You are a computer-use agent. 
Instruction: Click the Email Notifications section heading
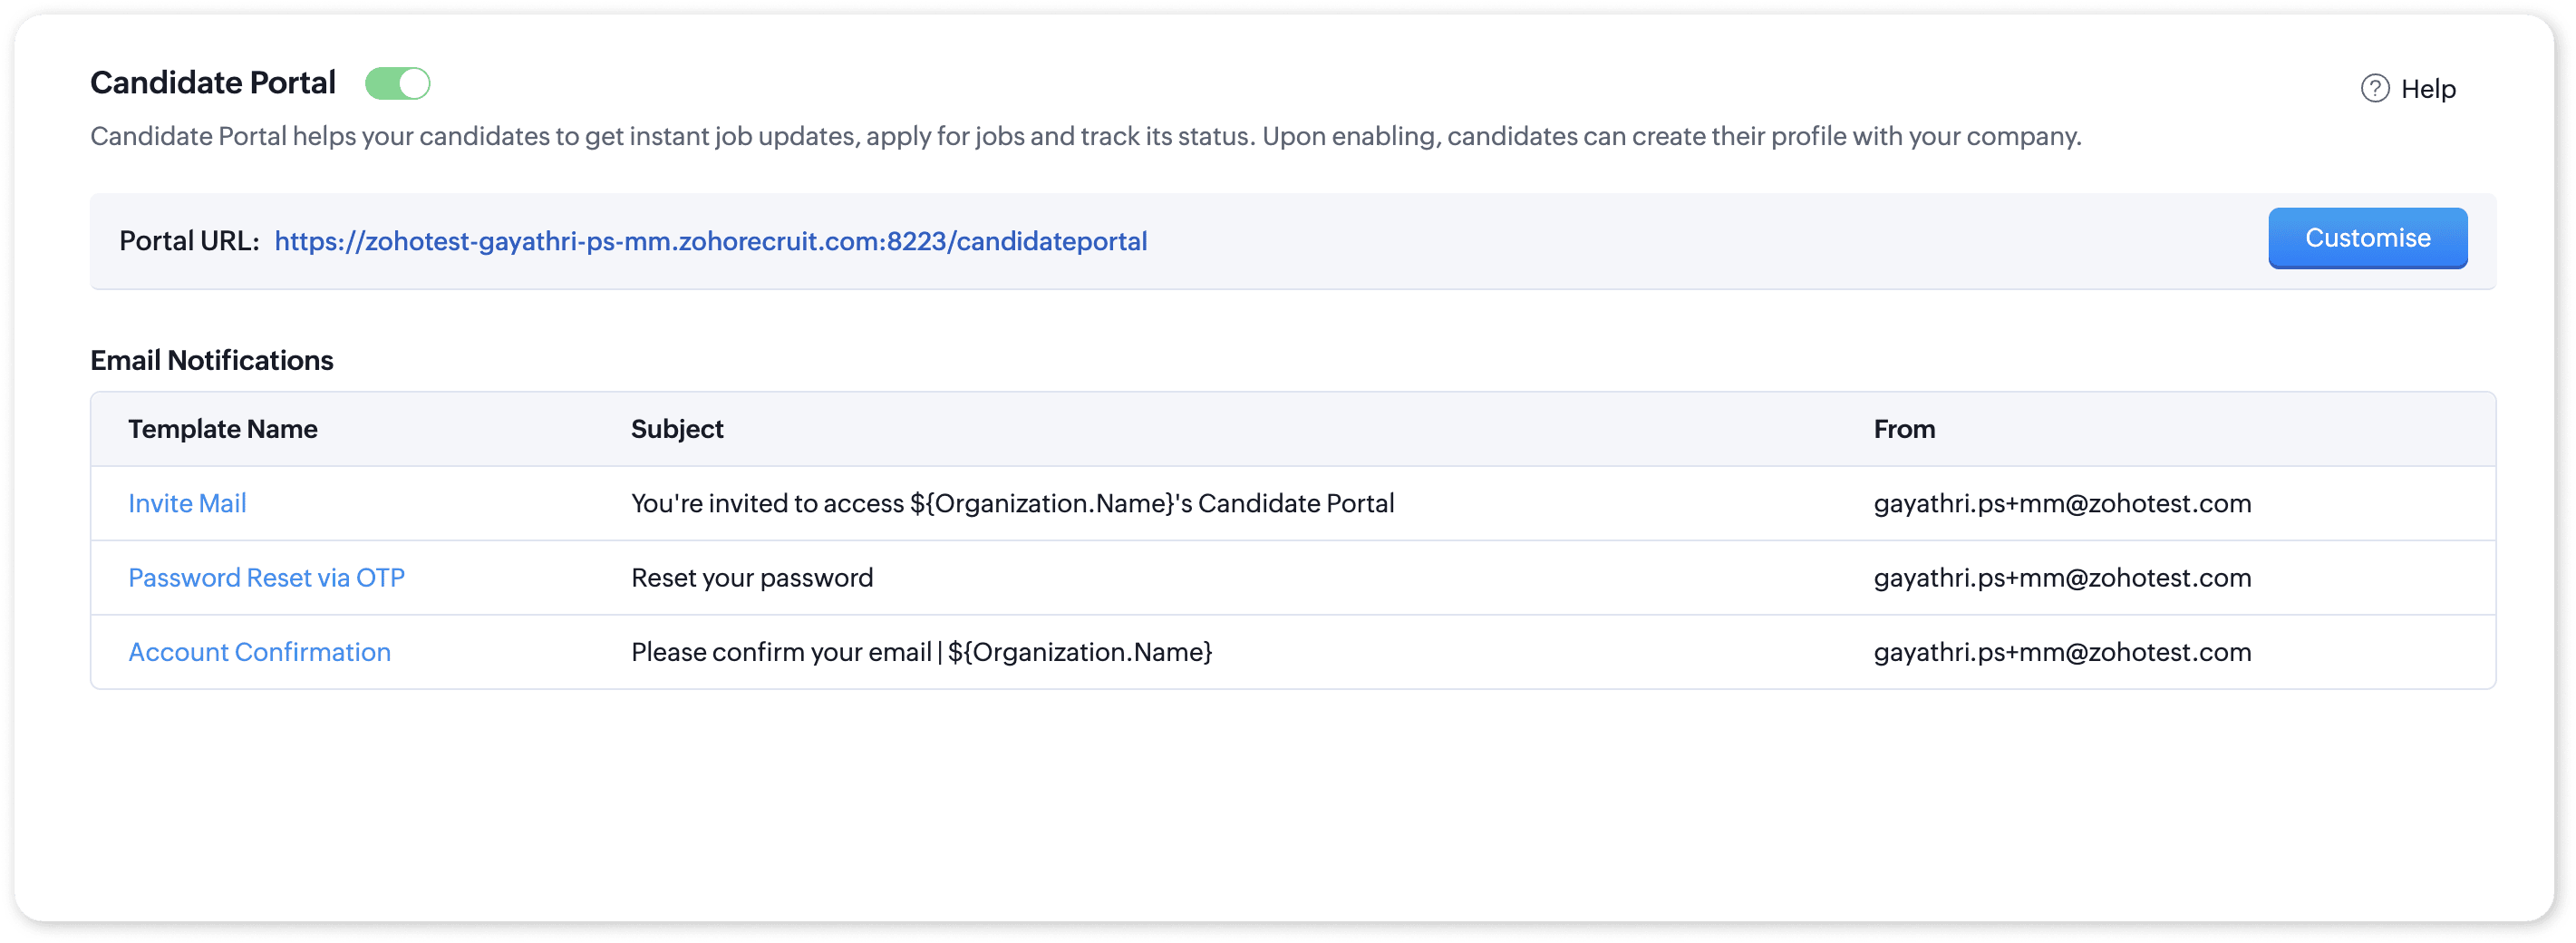point(212,360)
